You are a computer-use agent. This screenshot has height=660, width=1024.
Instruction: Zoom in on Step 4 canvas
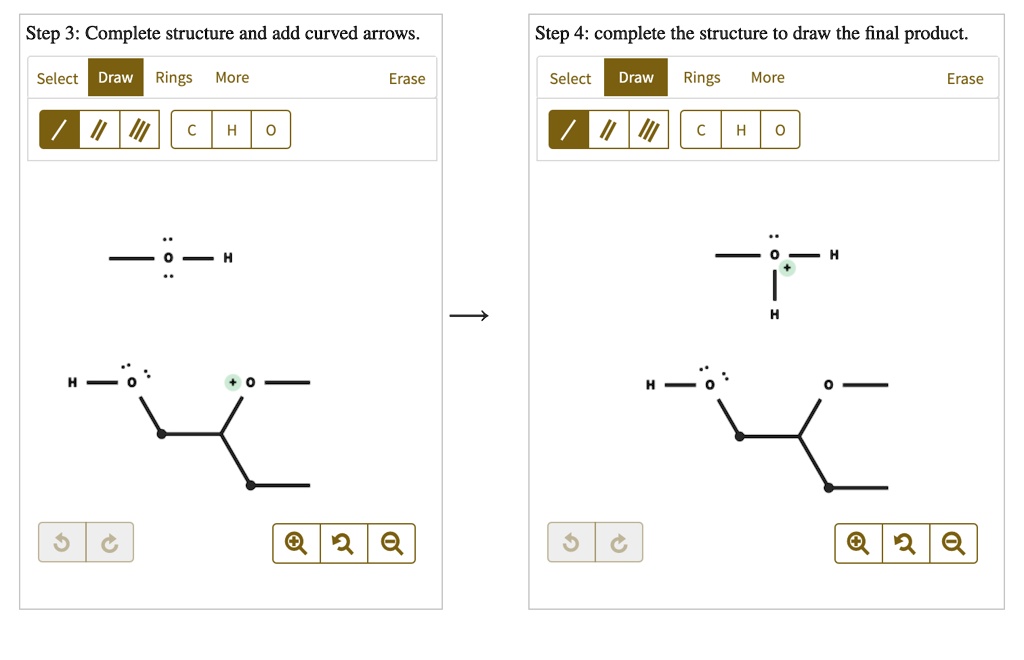[858, 542]
